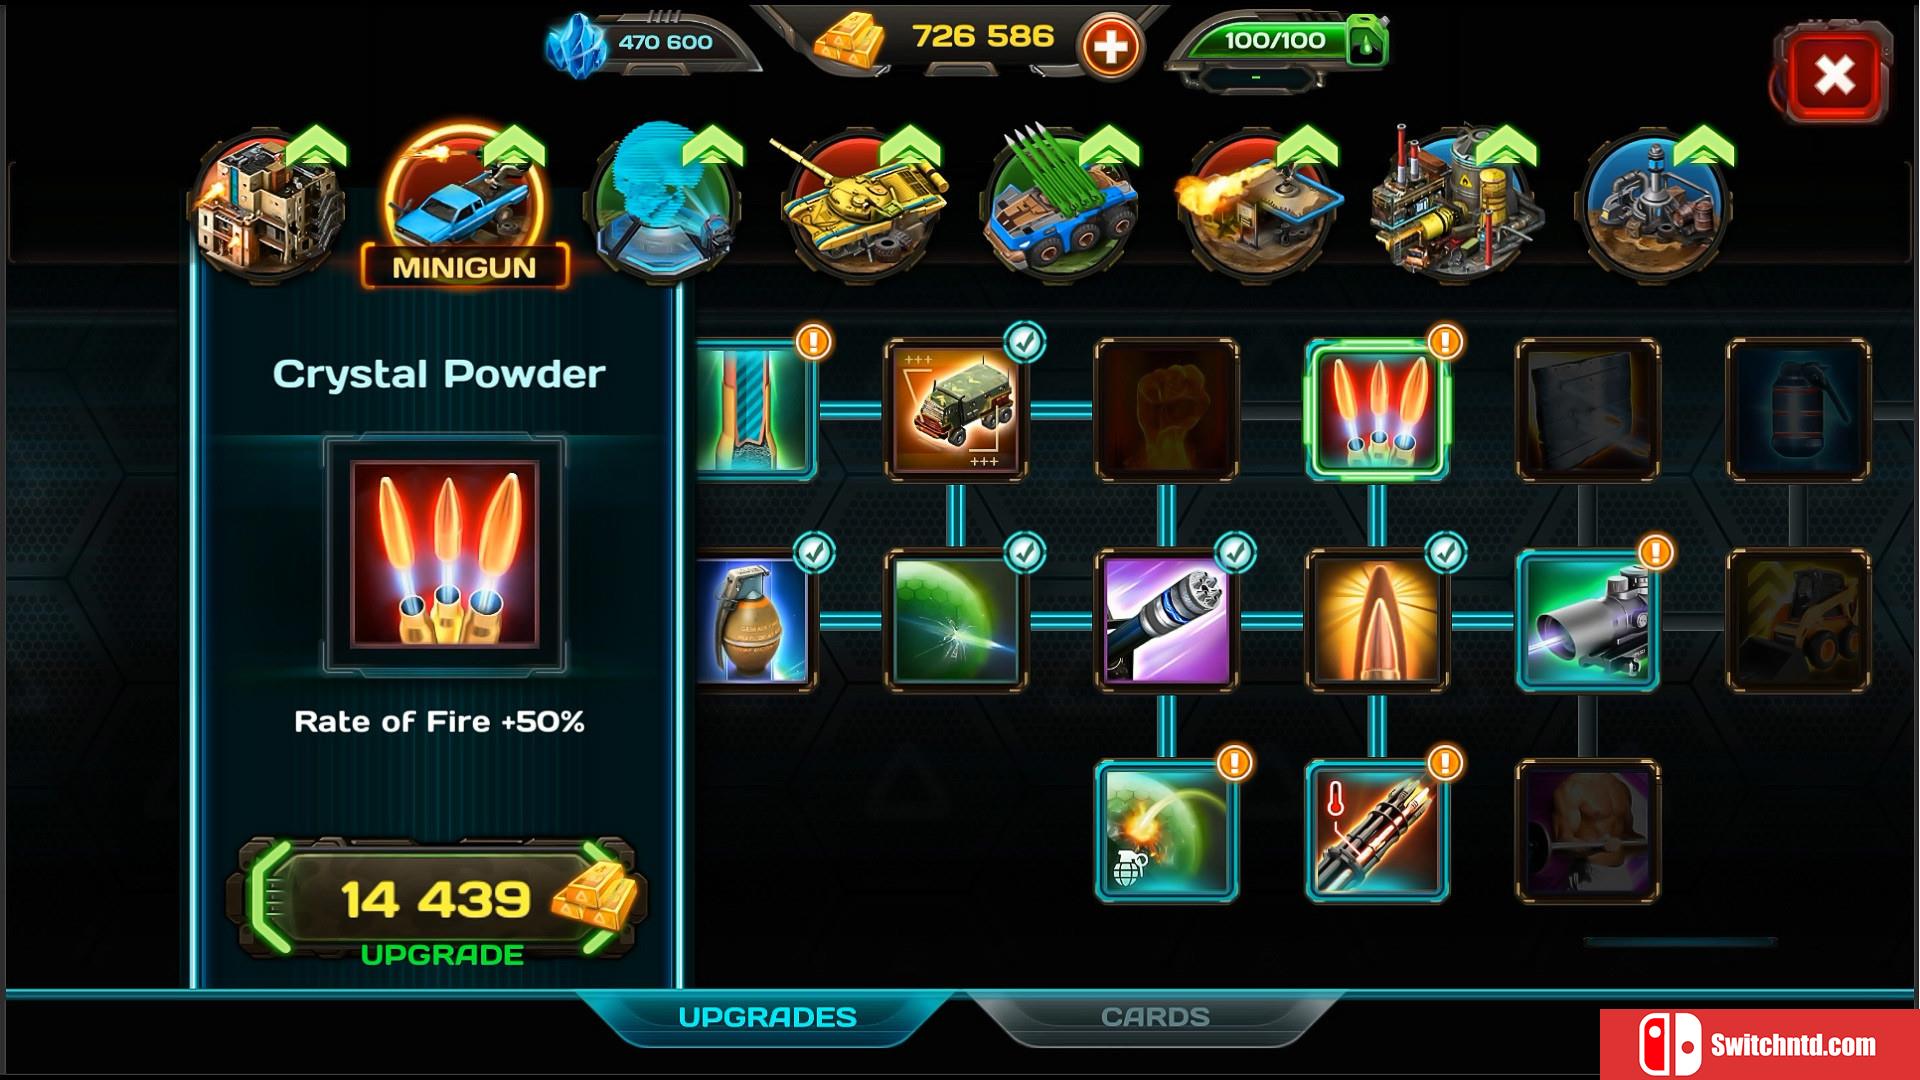Pick the overheating minigun barrel upgrade
Viewport: 1920px width, 1080px height.
(1377, 830)
